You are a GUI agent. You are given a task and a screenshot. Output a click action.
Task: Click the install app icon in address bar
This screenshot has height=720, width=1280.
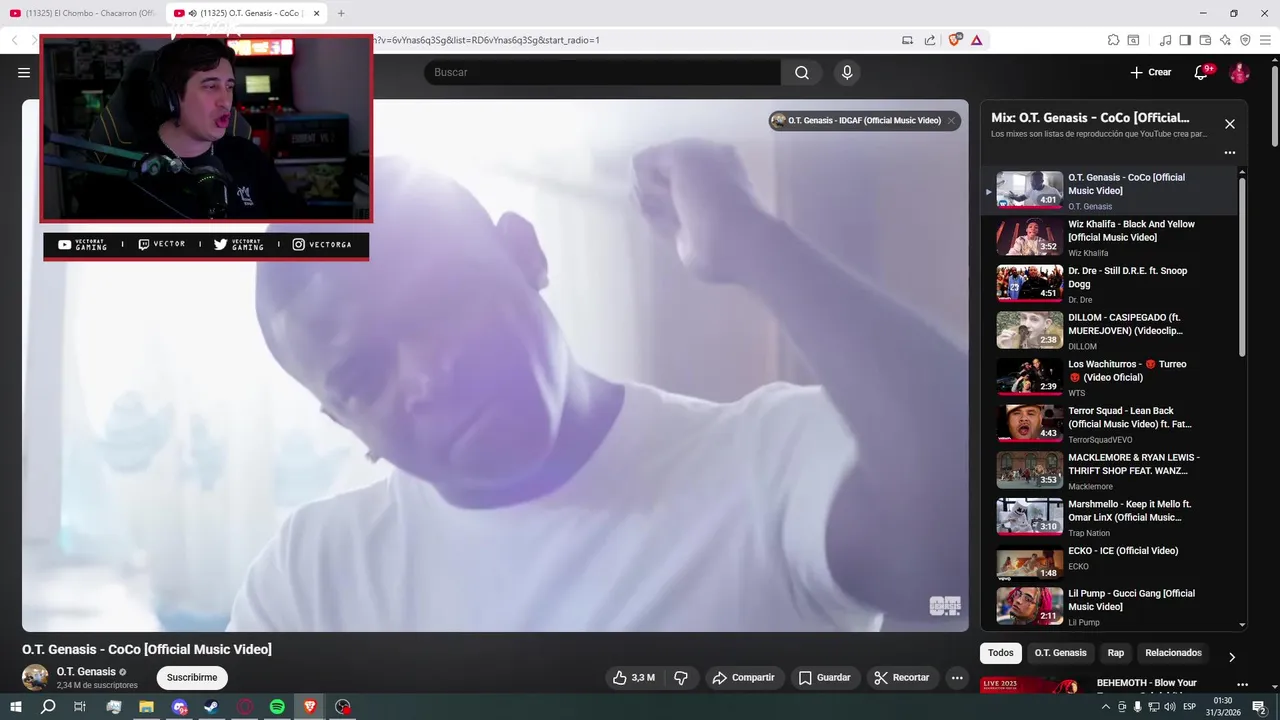[908, 40]
